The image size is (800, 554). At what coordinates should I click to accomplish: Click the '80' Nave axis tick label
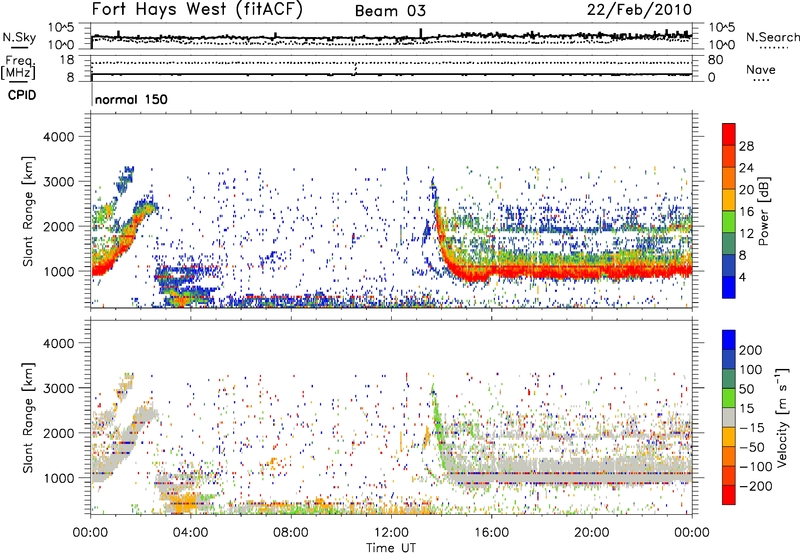[716, 60]
